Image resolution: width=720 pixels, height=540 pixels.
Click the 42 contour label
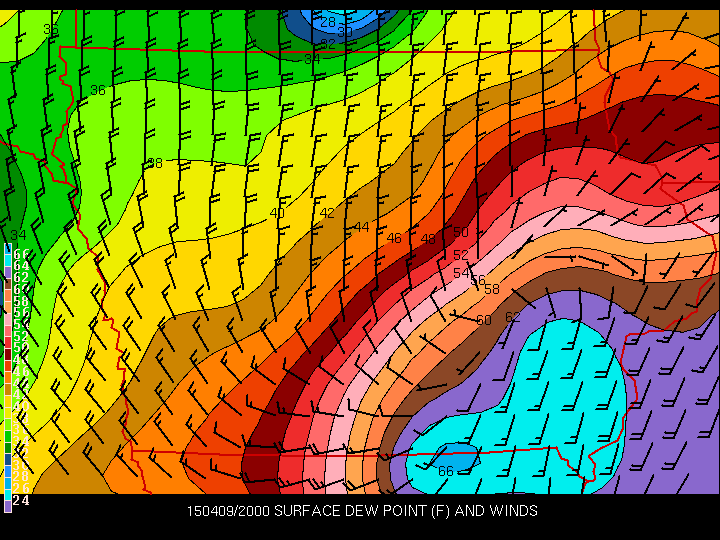click(327, 213)
